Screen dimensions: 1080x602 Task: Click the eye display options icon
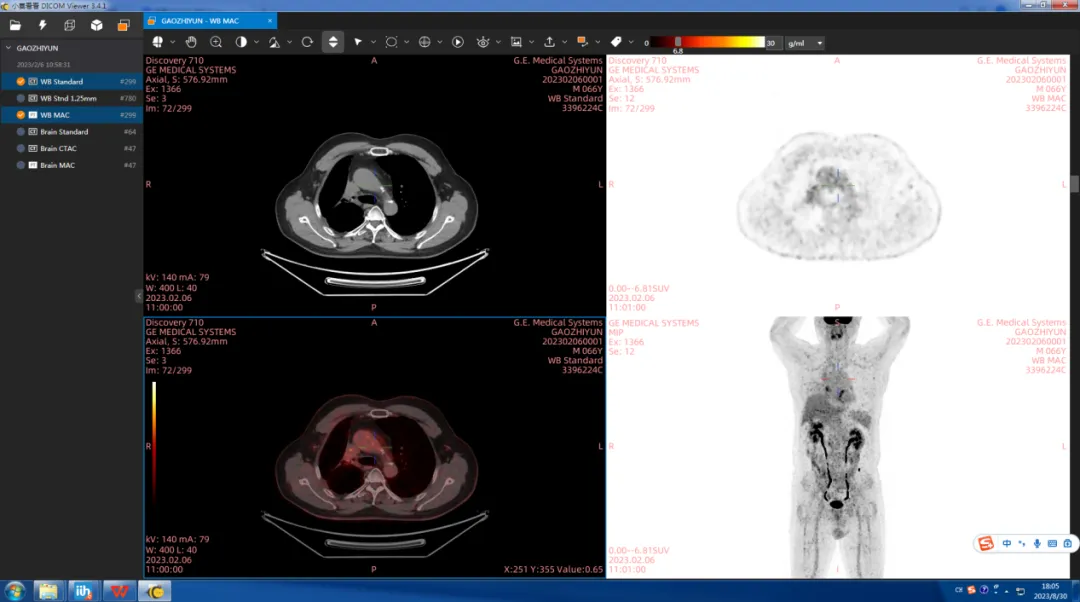[x=483, y=42]
